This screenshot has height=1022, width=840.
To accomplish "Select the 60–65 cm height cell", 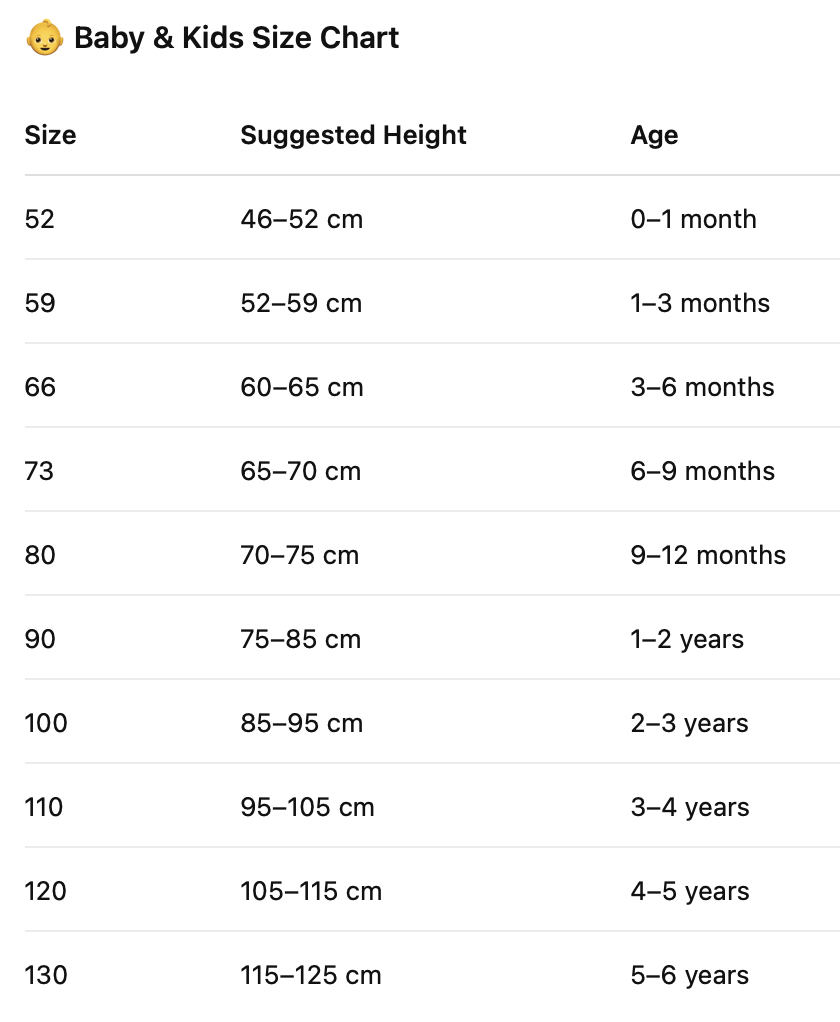I will tap(301, 387).
